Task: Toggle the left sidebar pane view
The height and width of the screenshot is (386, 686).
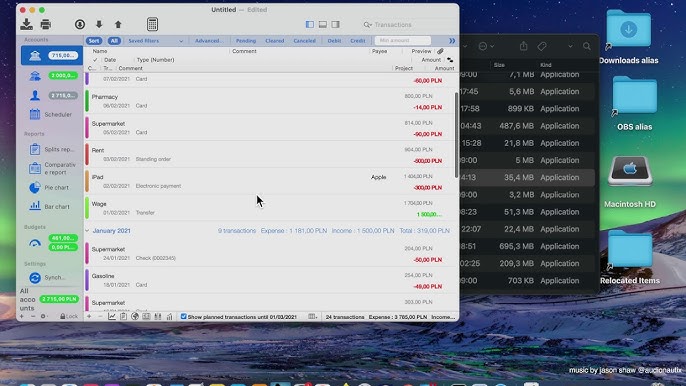Action: (x=310, y=25)
